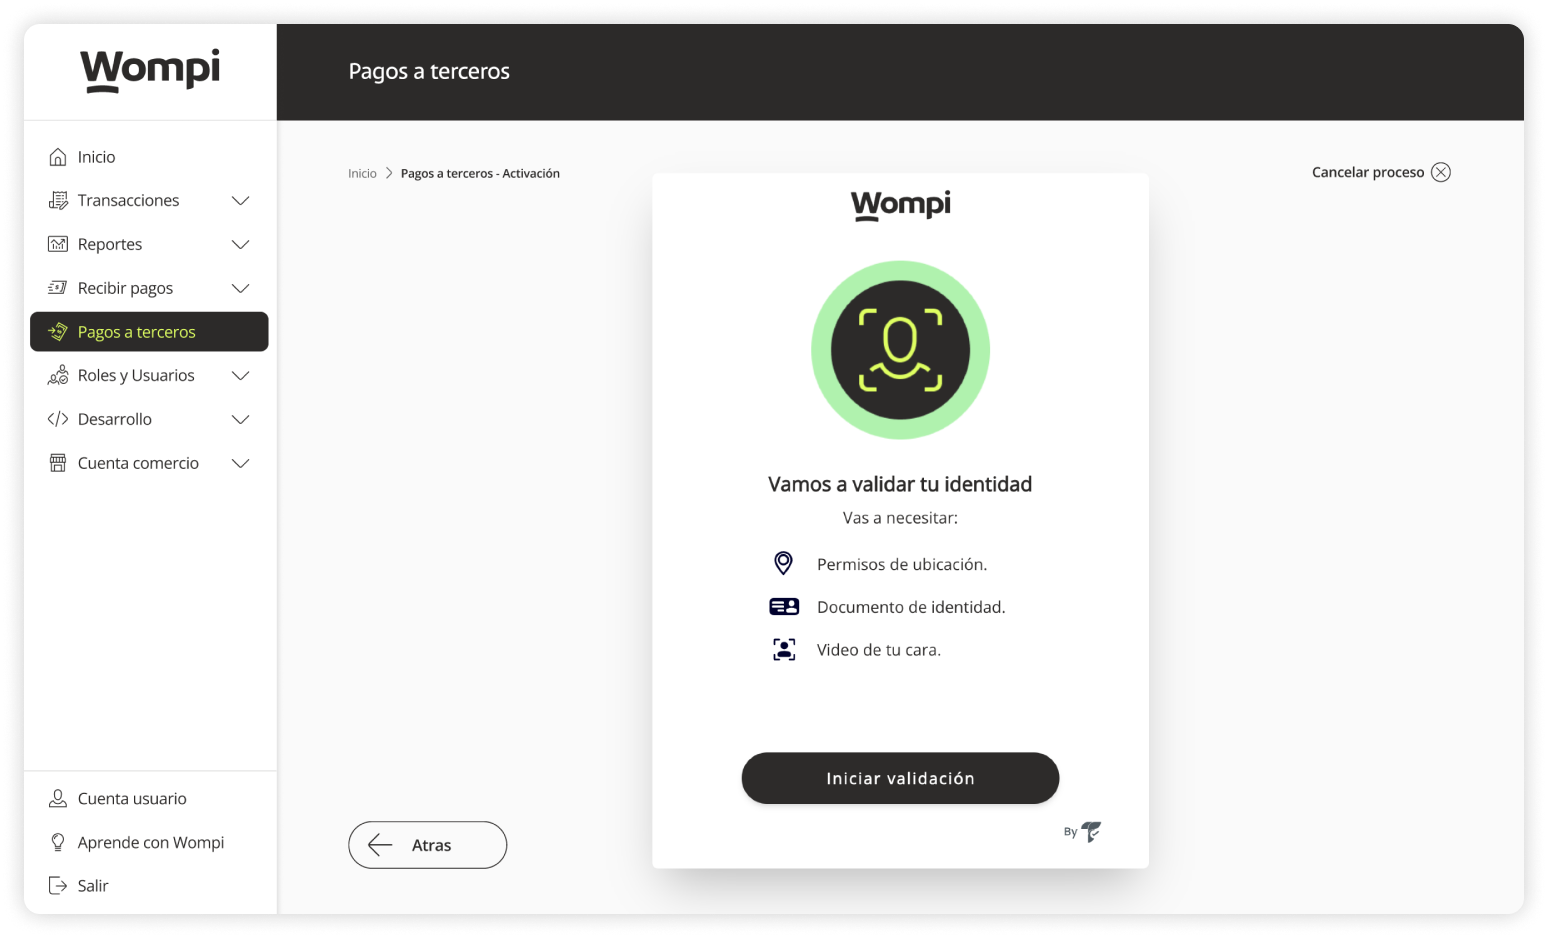Click the Desarrollo code icon
This screenshot has height=938, width=1548.
(59, 419)
